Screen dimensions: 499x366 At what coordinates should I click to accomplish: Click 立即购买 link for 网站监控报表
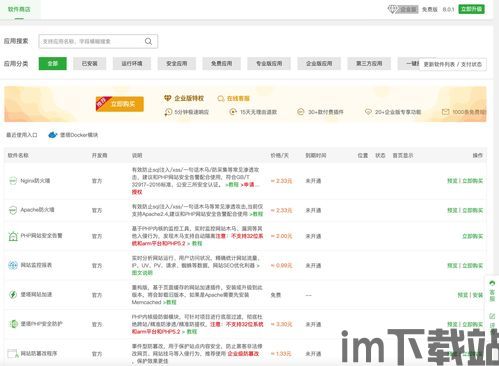(x=472, y=266)
